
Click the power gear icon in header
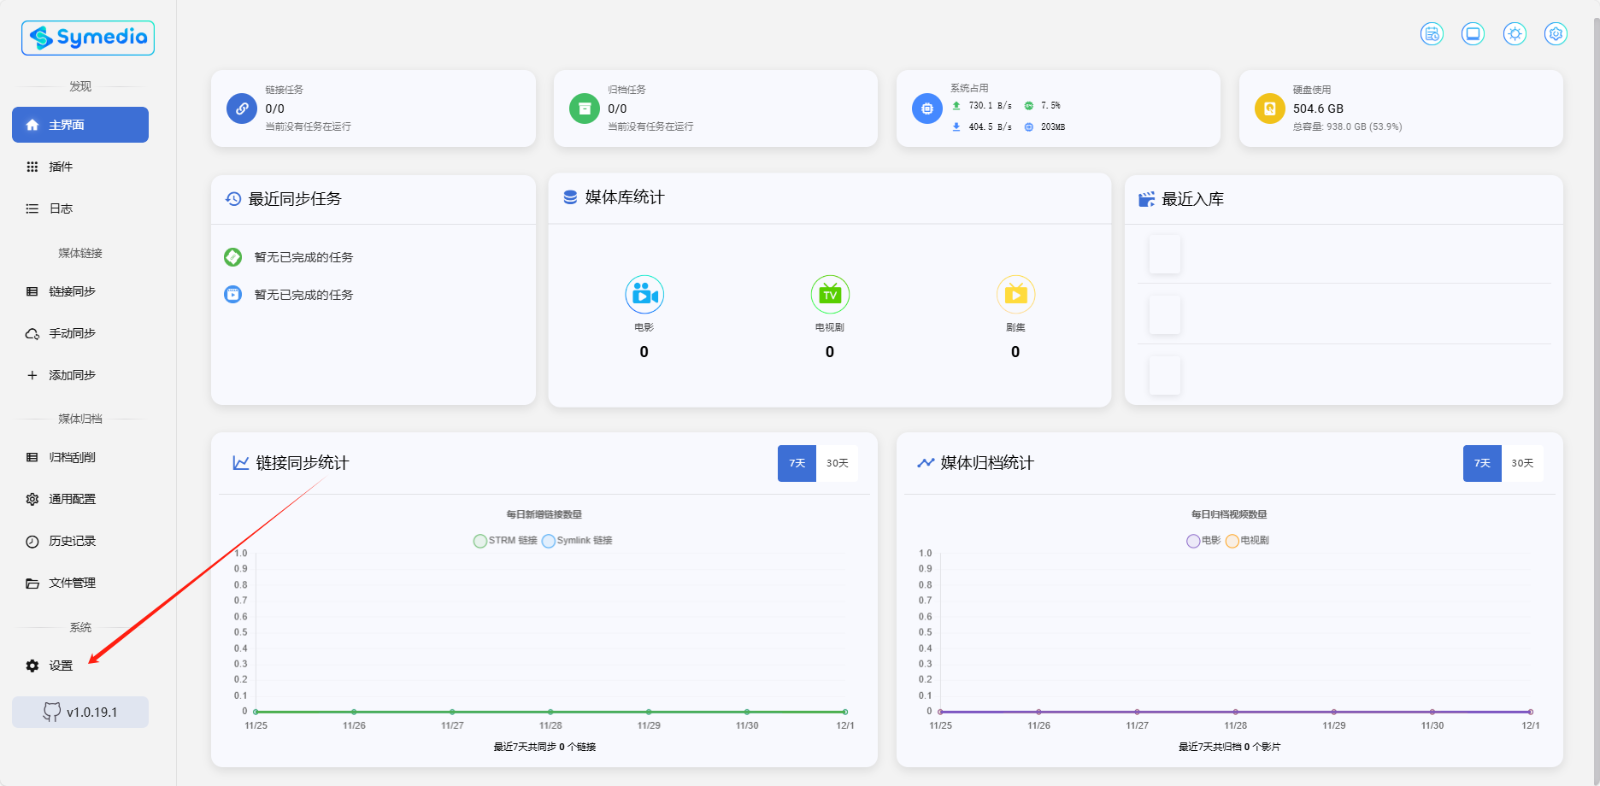1556,34
